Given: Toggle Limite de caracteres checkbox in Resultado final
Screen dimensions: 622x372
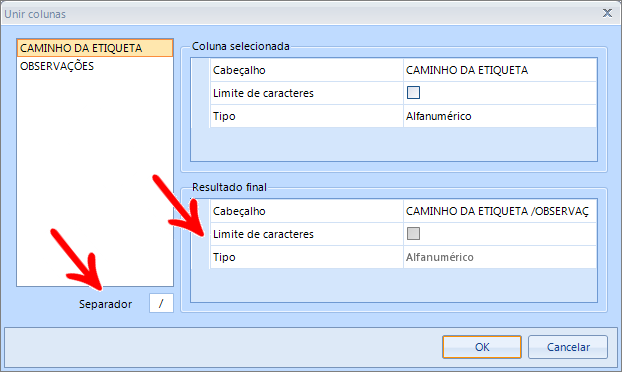Looking at the screenshot, I should [x=413, y=234].
